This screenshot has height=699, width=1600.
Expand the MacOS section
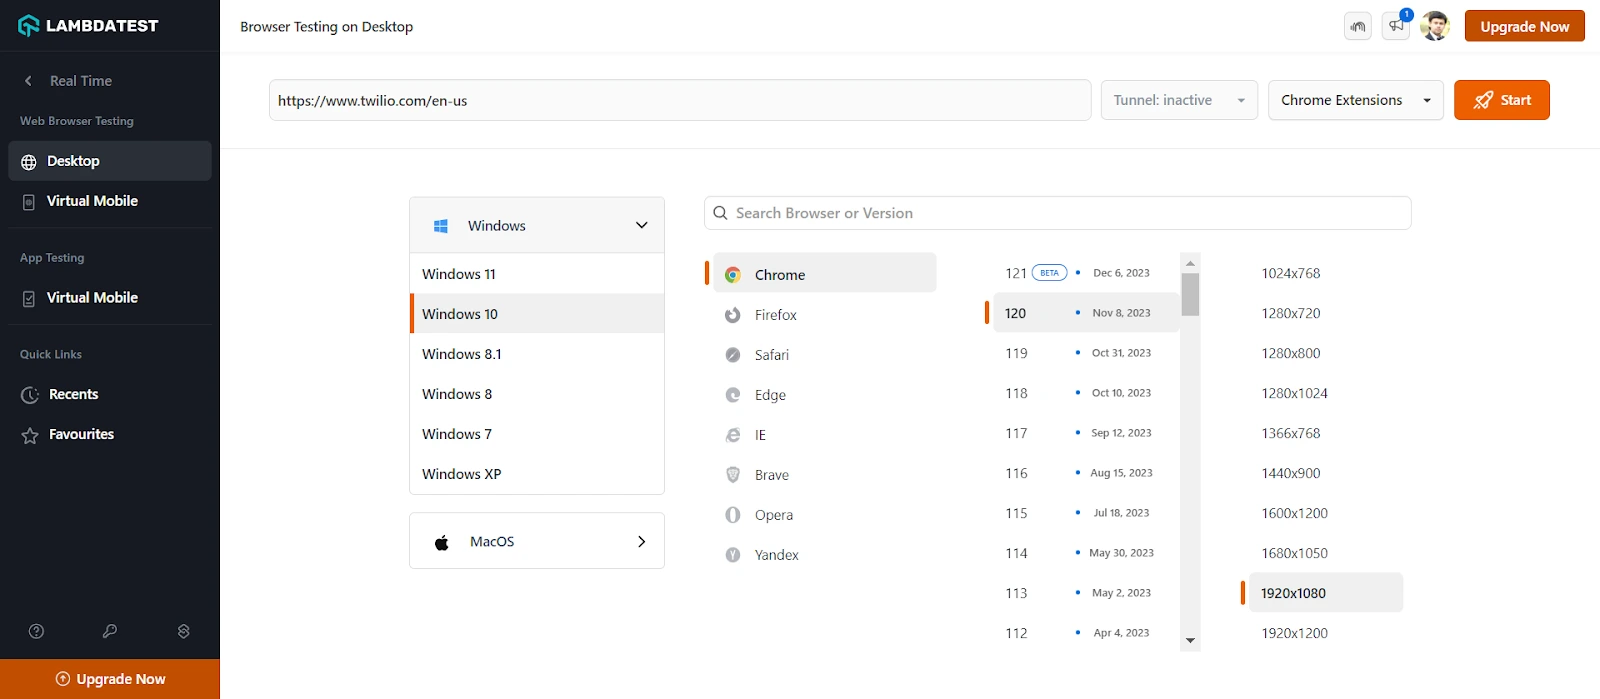[x=537, y=541]
